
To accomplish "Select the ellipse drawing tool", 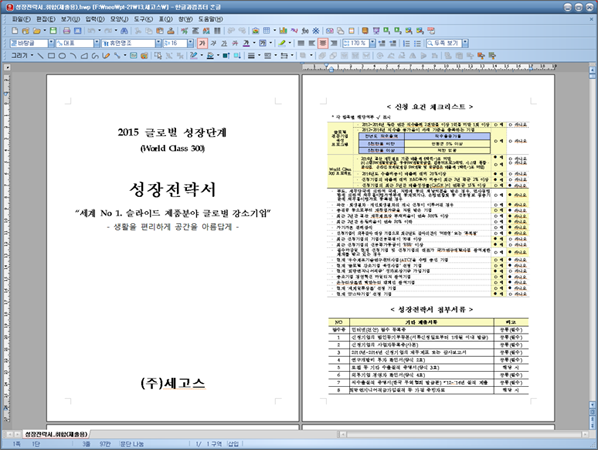I will [62, 56].
